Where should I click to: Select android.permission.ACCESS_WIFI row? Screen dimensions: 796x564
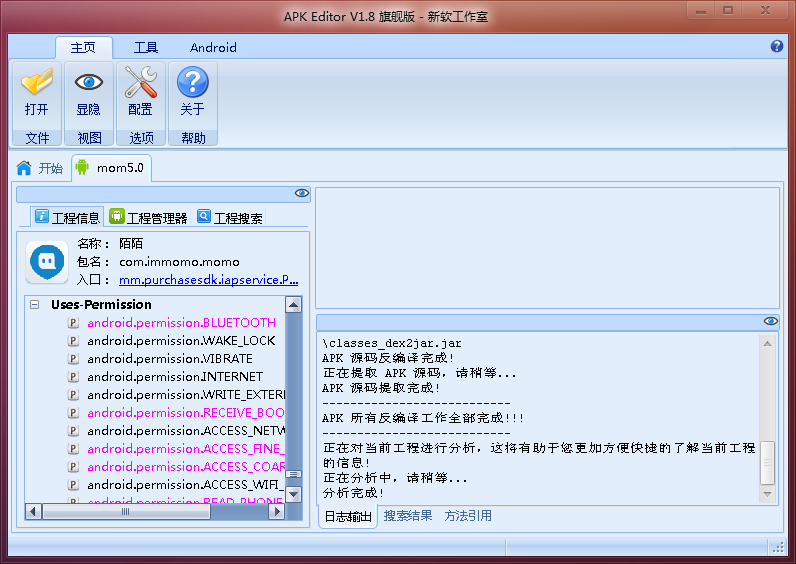tap(185, 485)
